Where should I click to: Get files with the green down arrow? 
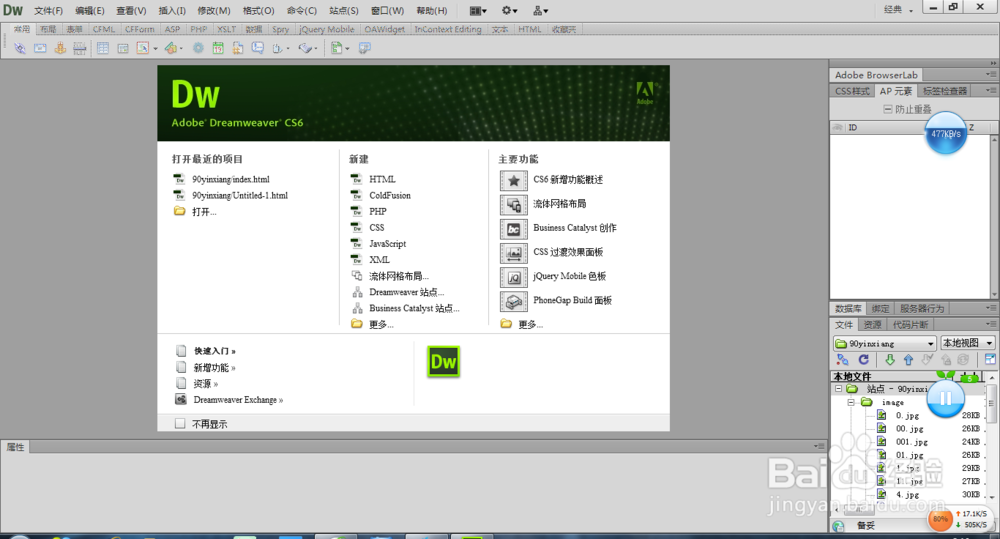click(x=890, y=360)
